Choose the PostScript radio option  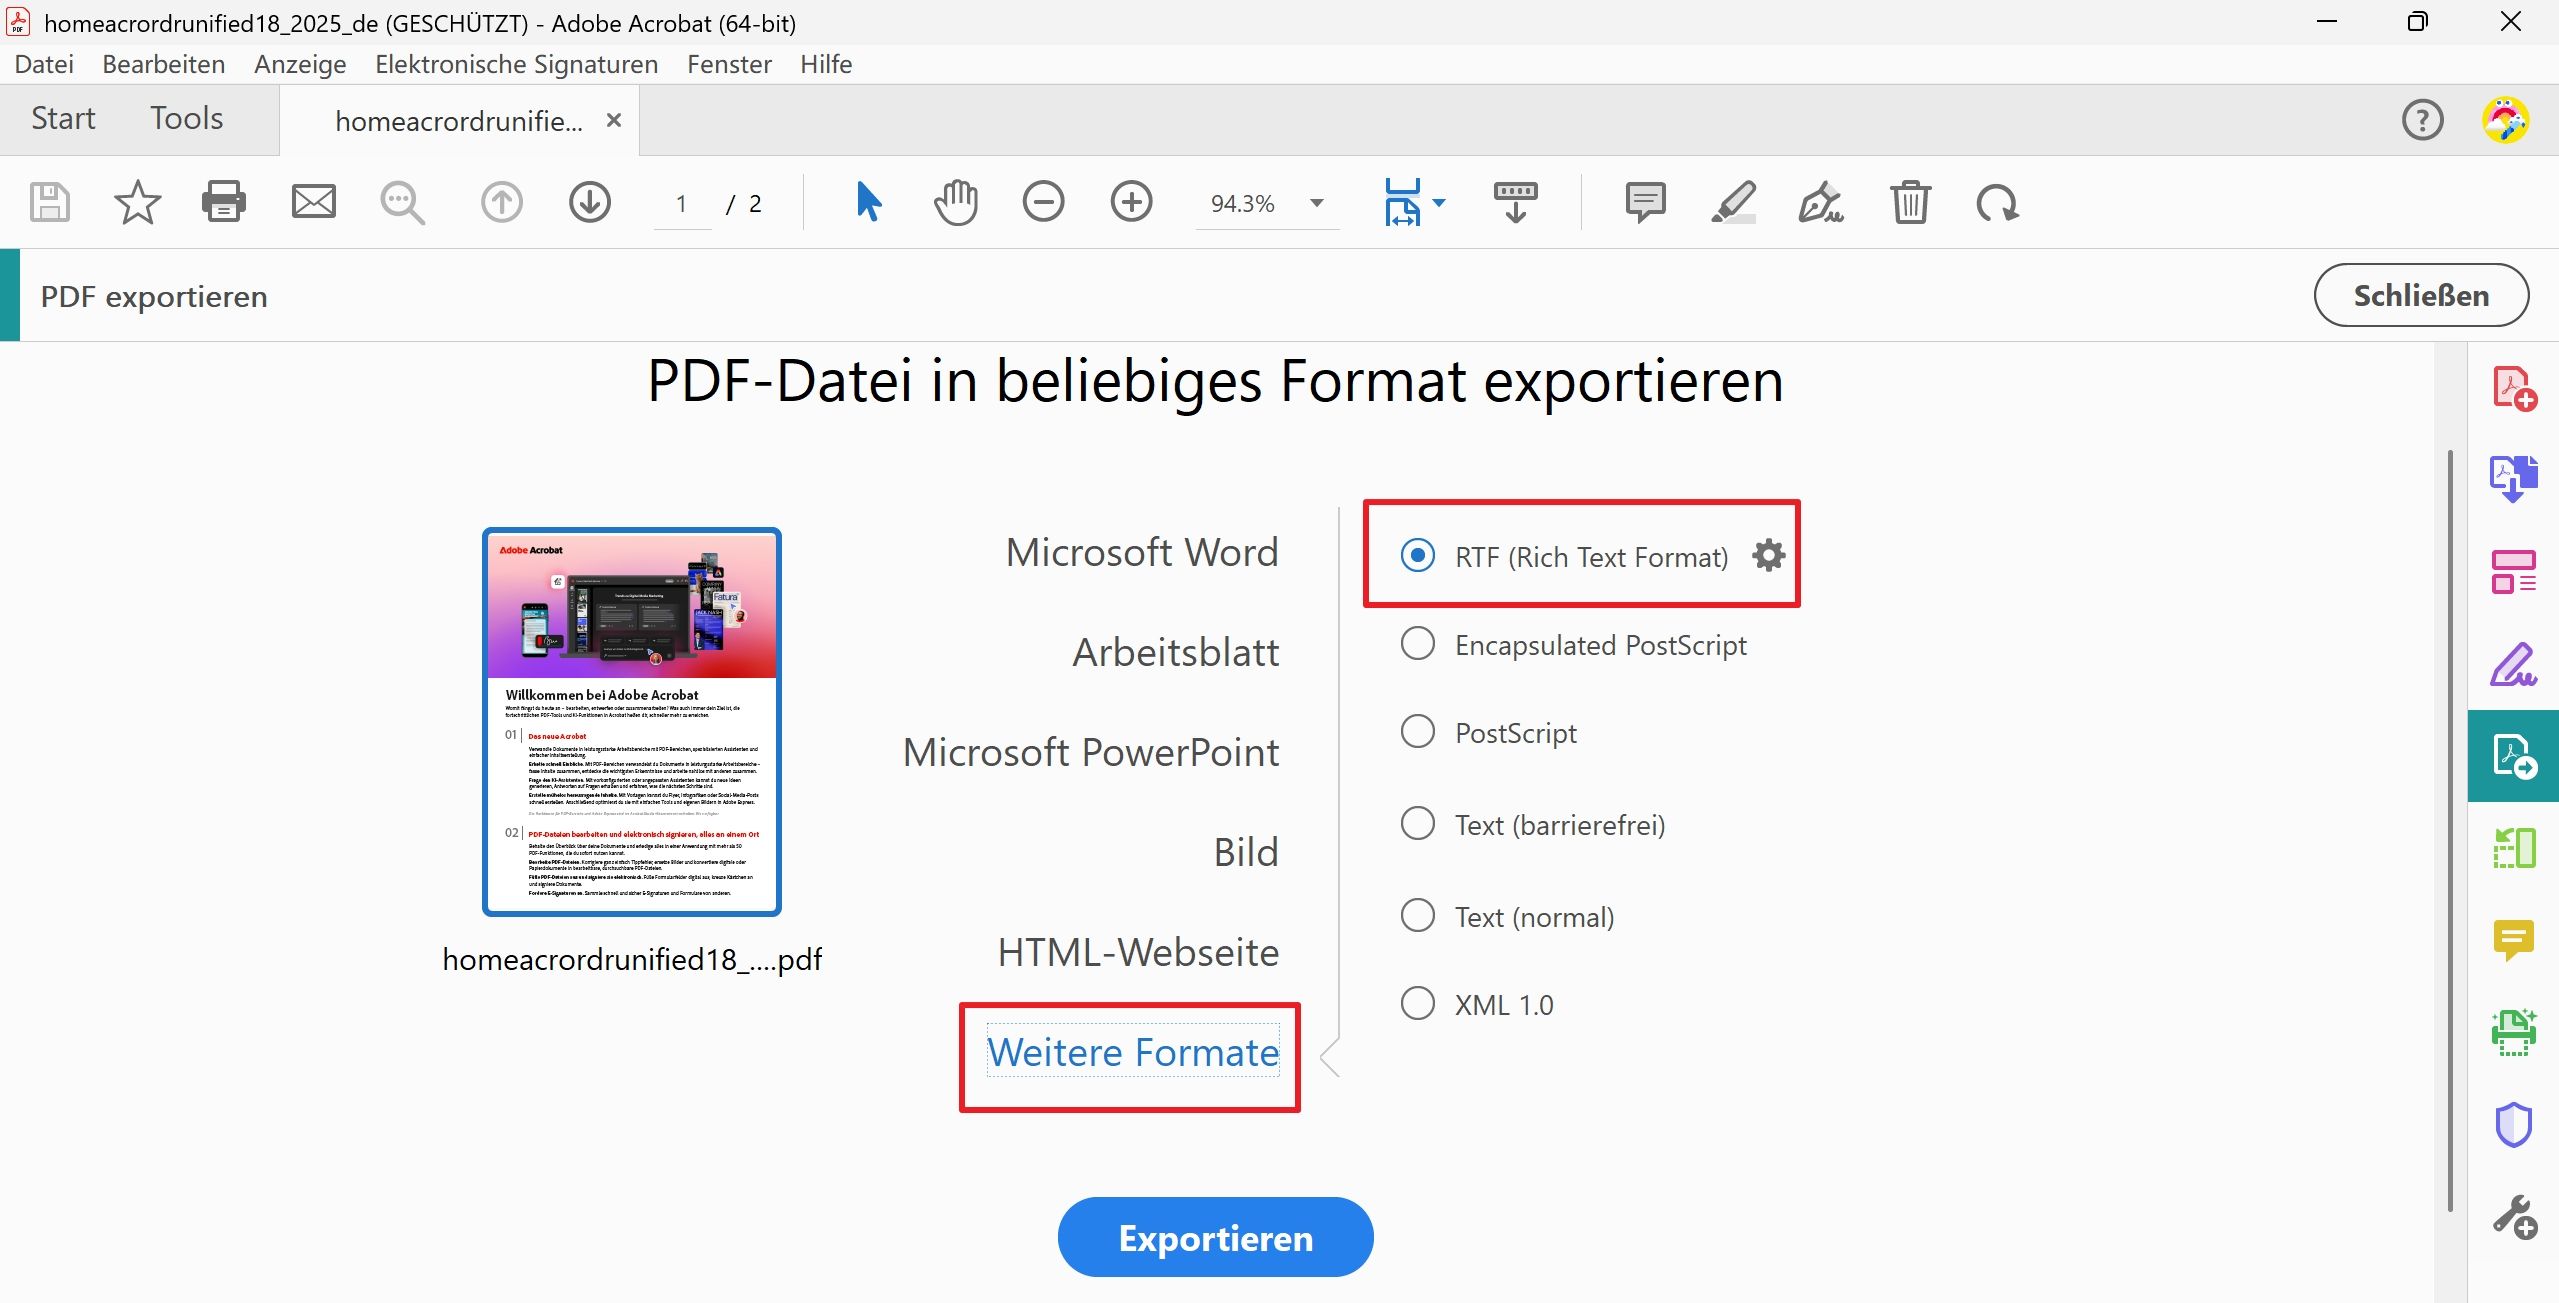[1417, 731]
